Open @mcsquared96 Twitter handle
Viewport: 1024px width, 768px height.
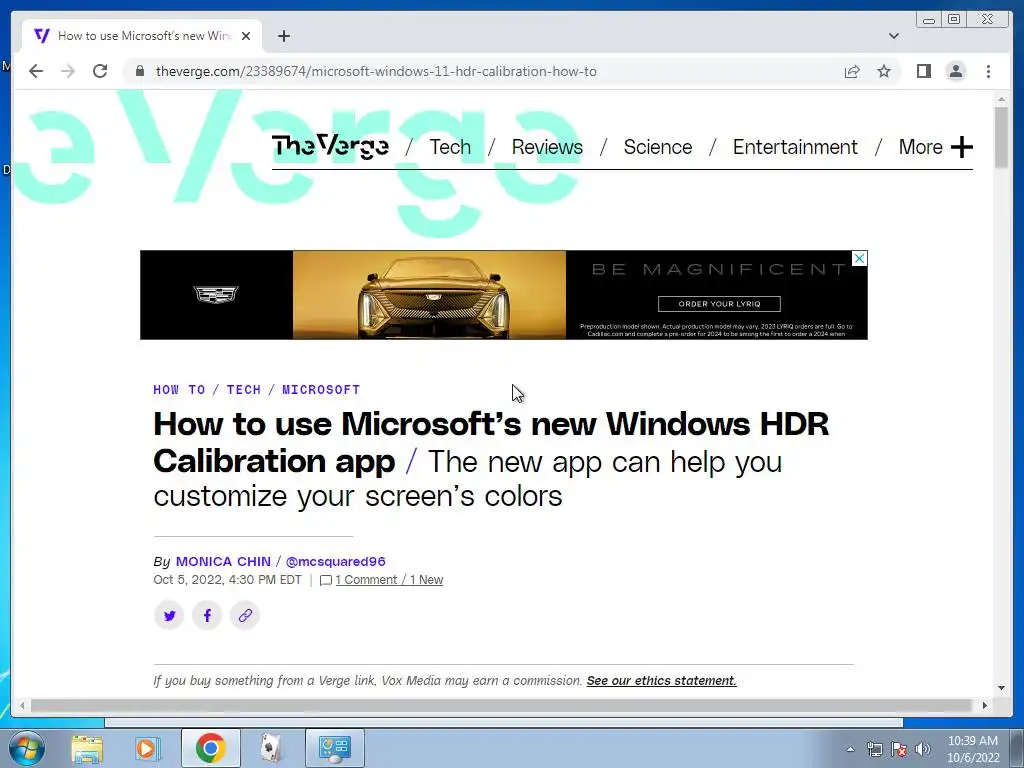click(336, 562)
